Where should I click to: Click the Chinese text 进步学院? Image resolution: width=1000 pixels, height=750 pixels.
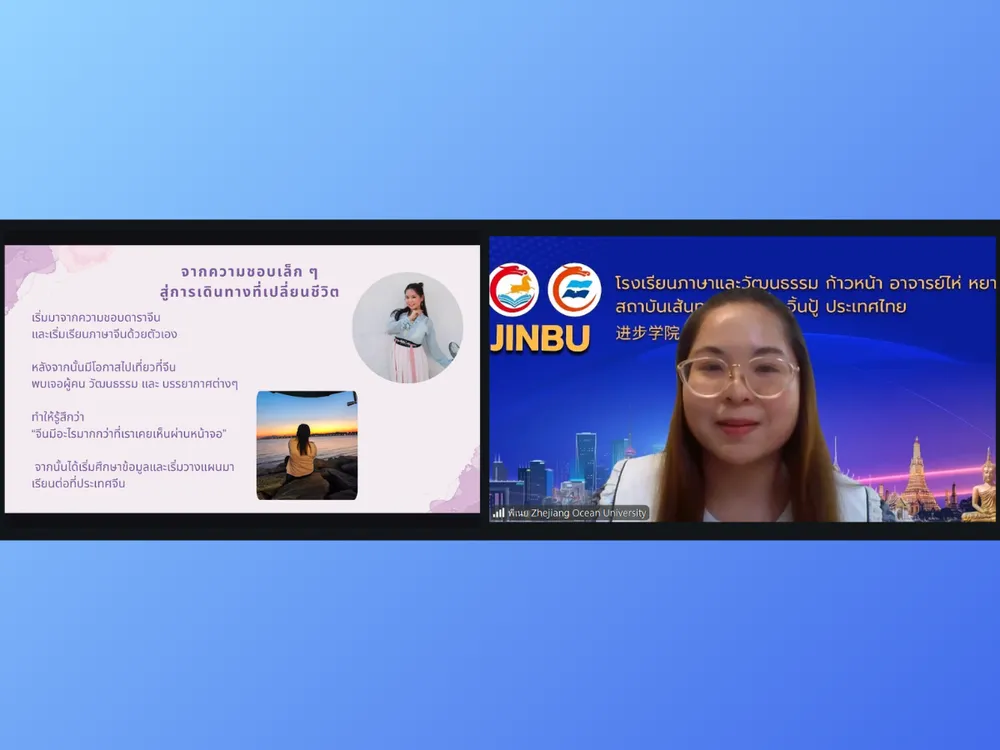(x=647, y=333)
